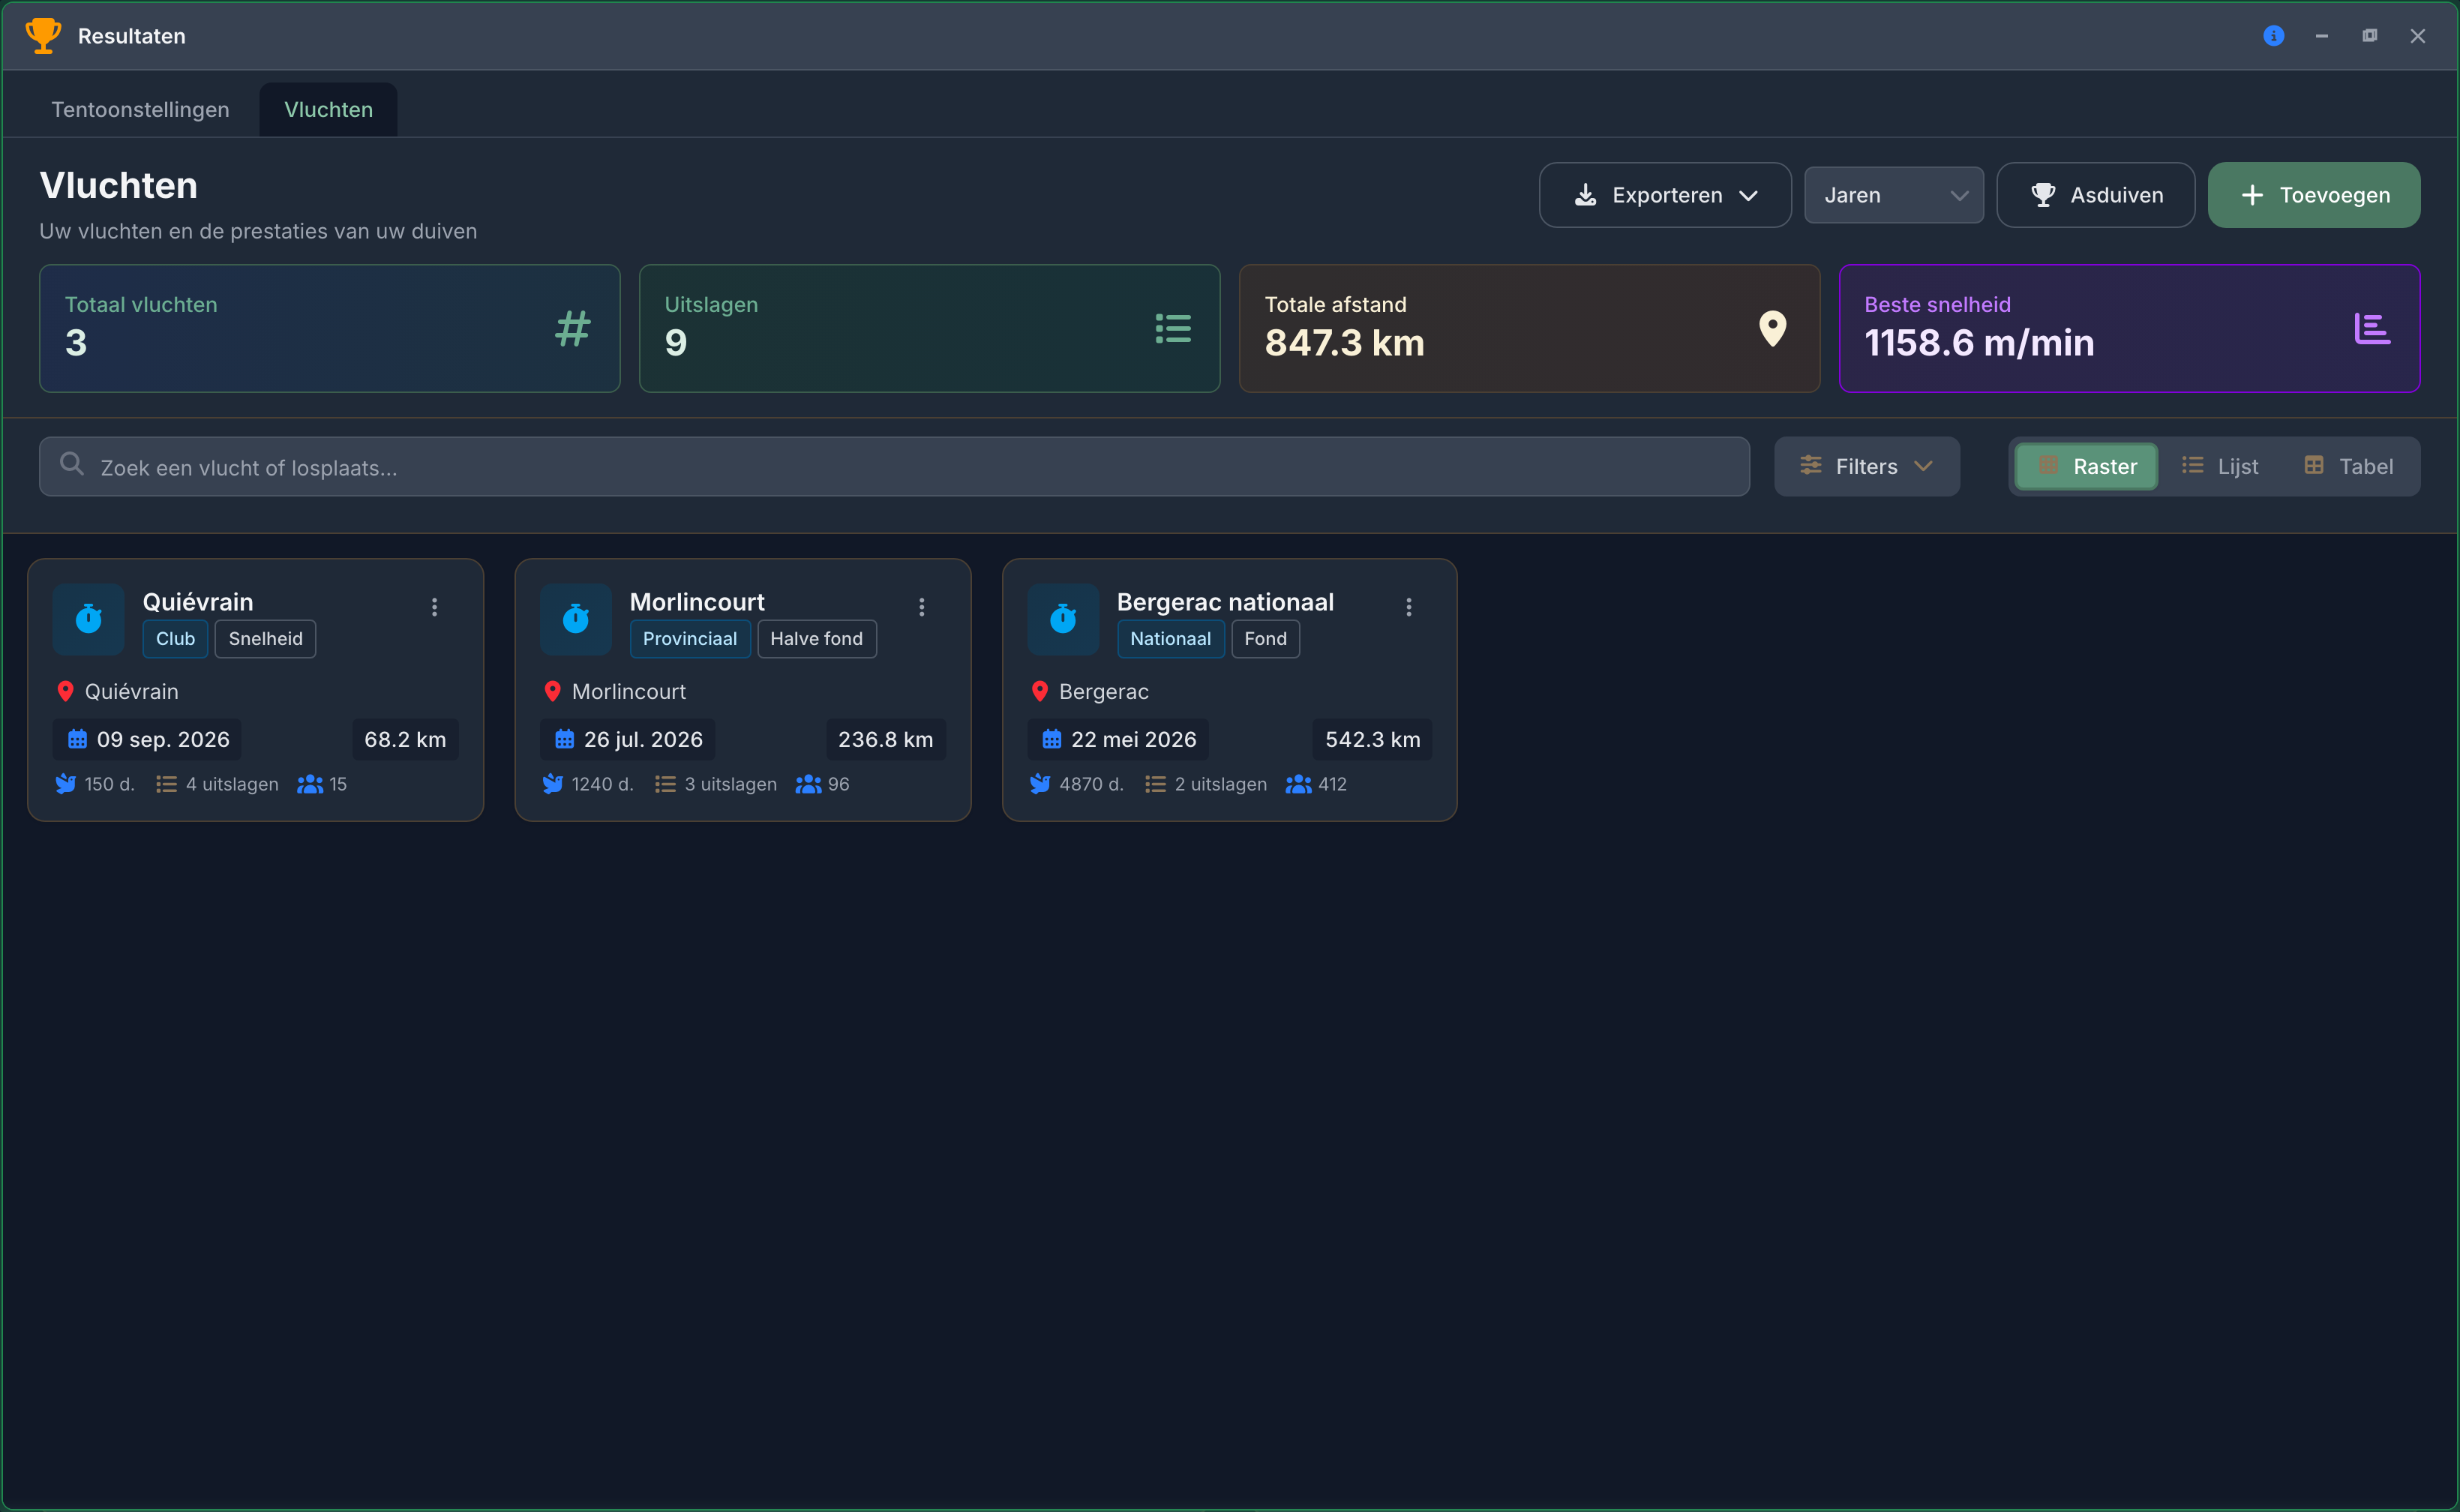Click the 1158.6 m/min best speed value
The image size is (2460, 1512).
pyautogui.click(x=1978, y=343)
